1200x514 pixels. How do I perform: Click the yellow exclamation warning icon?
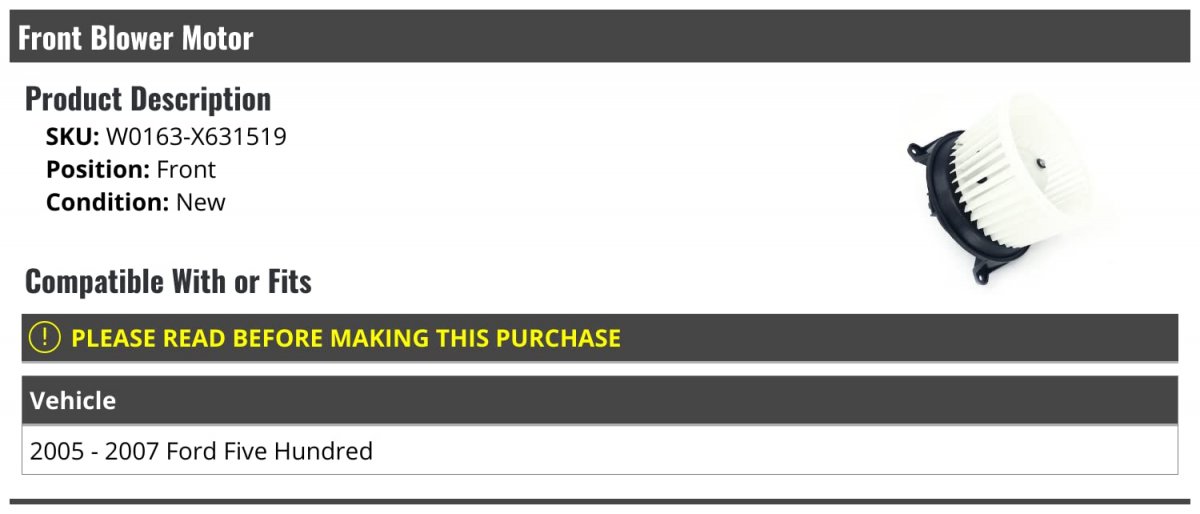[44, 338]
